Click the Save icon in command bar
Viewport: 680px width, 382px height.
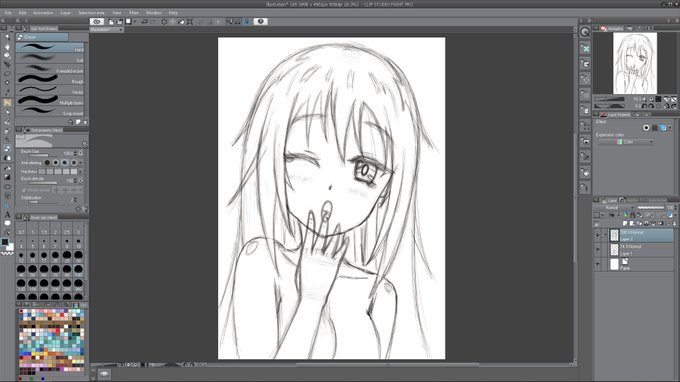[128, 22]
